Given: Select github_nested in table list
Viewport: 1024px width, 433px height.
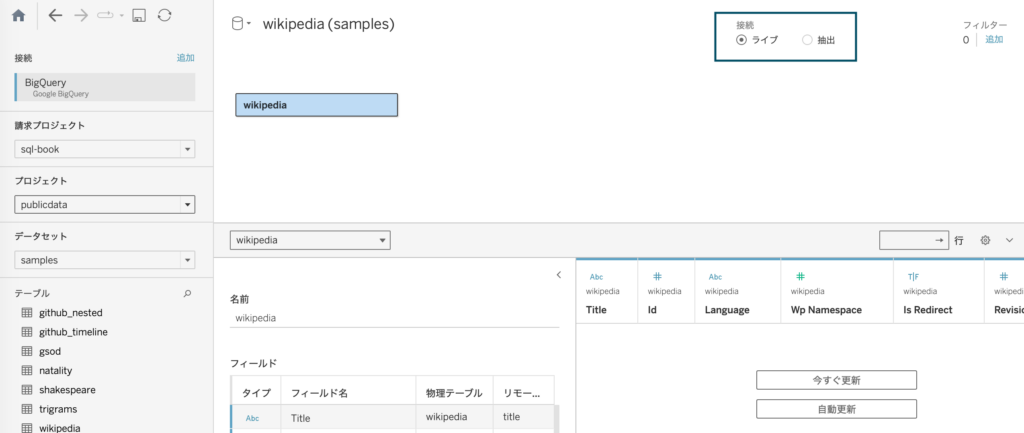Looking at the screenshot, I should [x=71, y=313].
